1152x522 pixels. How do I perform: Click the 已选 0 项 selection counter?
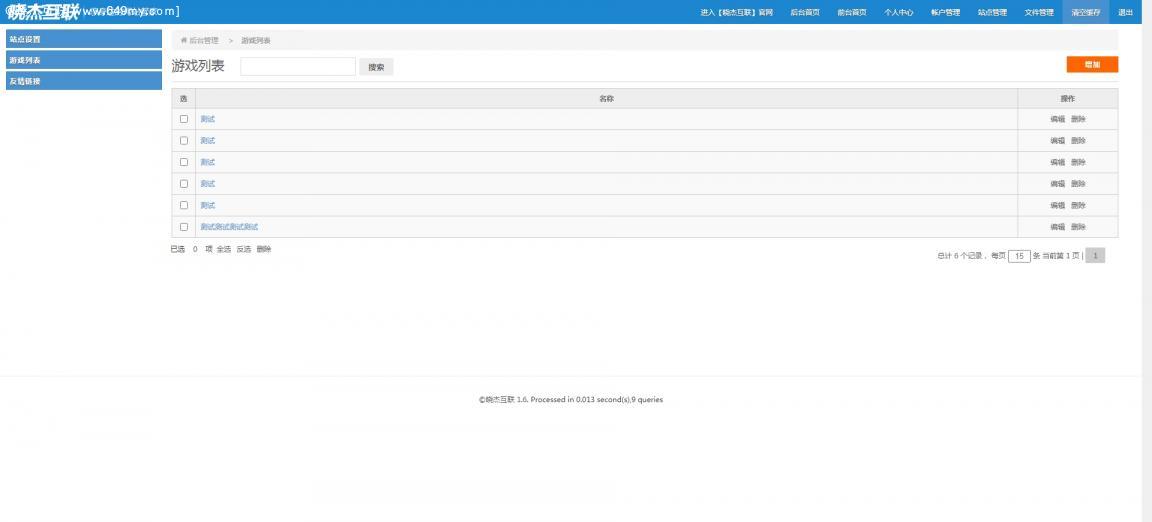click(x=191, y=249)
